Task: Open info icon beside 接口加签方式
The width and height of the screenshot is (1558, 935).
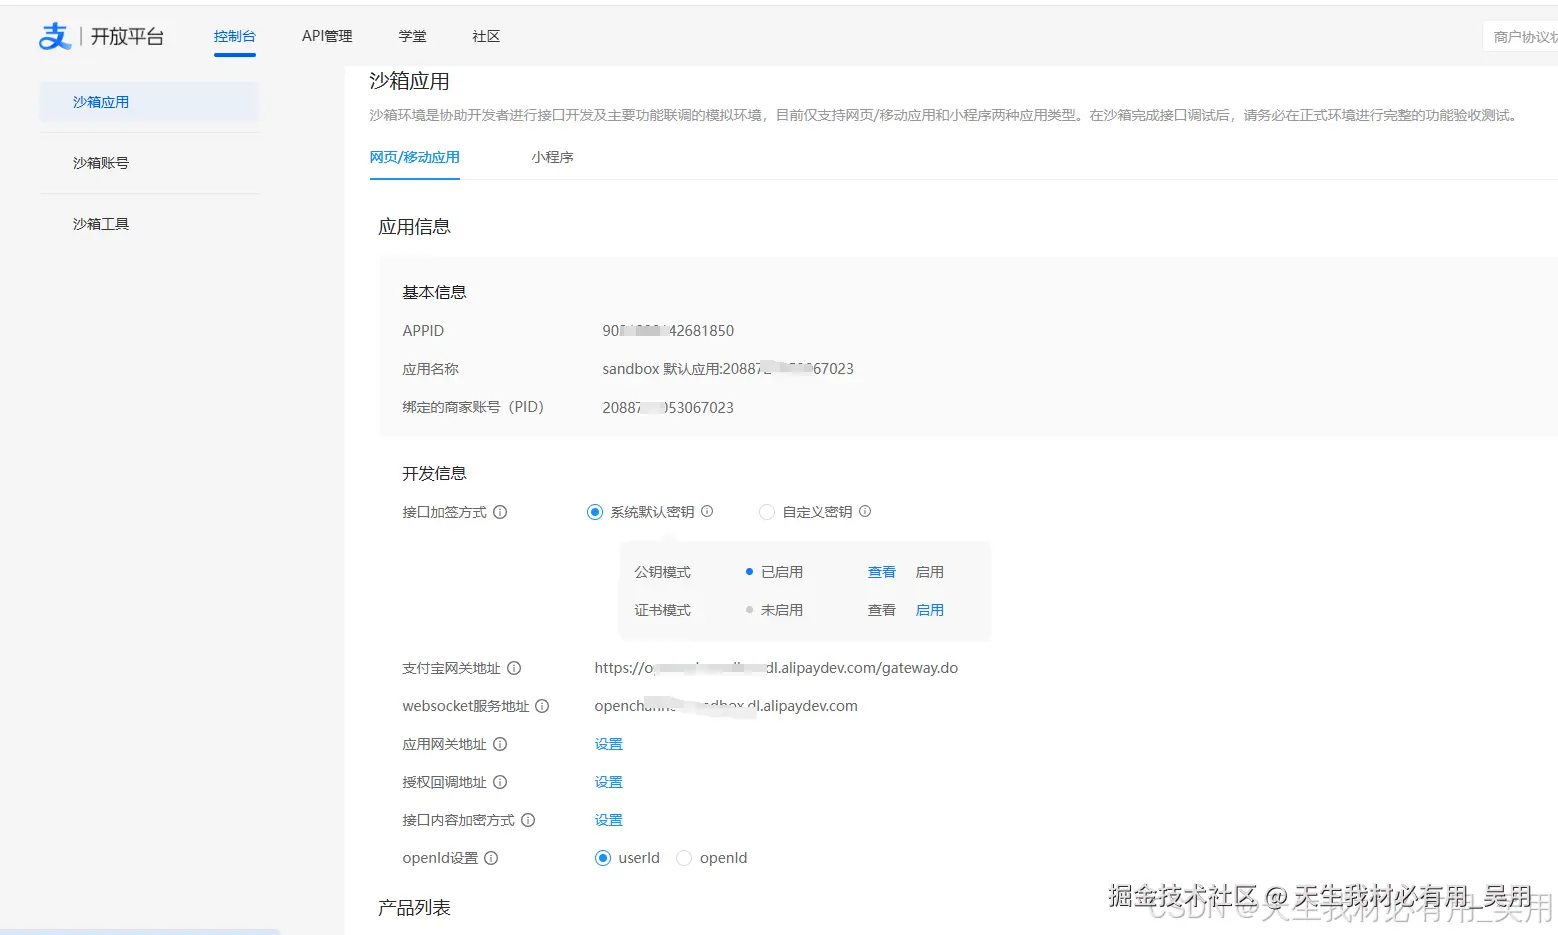Action: tap(500, 512)
